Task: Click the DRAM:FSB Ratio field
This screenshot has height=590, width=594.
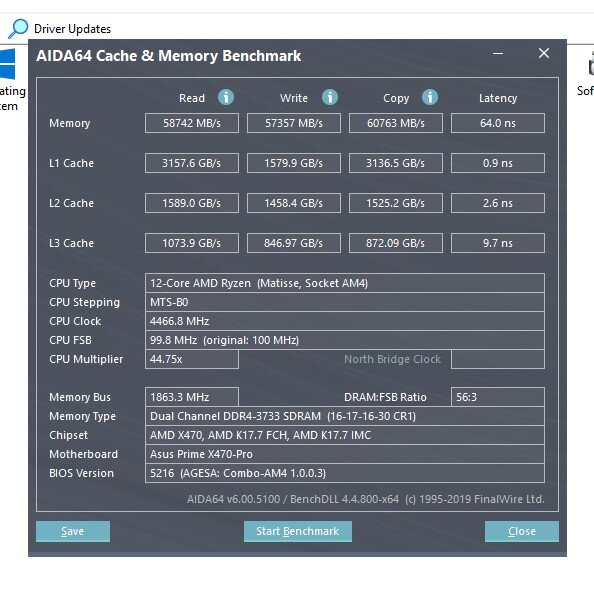Action: (x=498, y=397)
